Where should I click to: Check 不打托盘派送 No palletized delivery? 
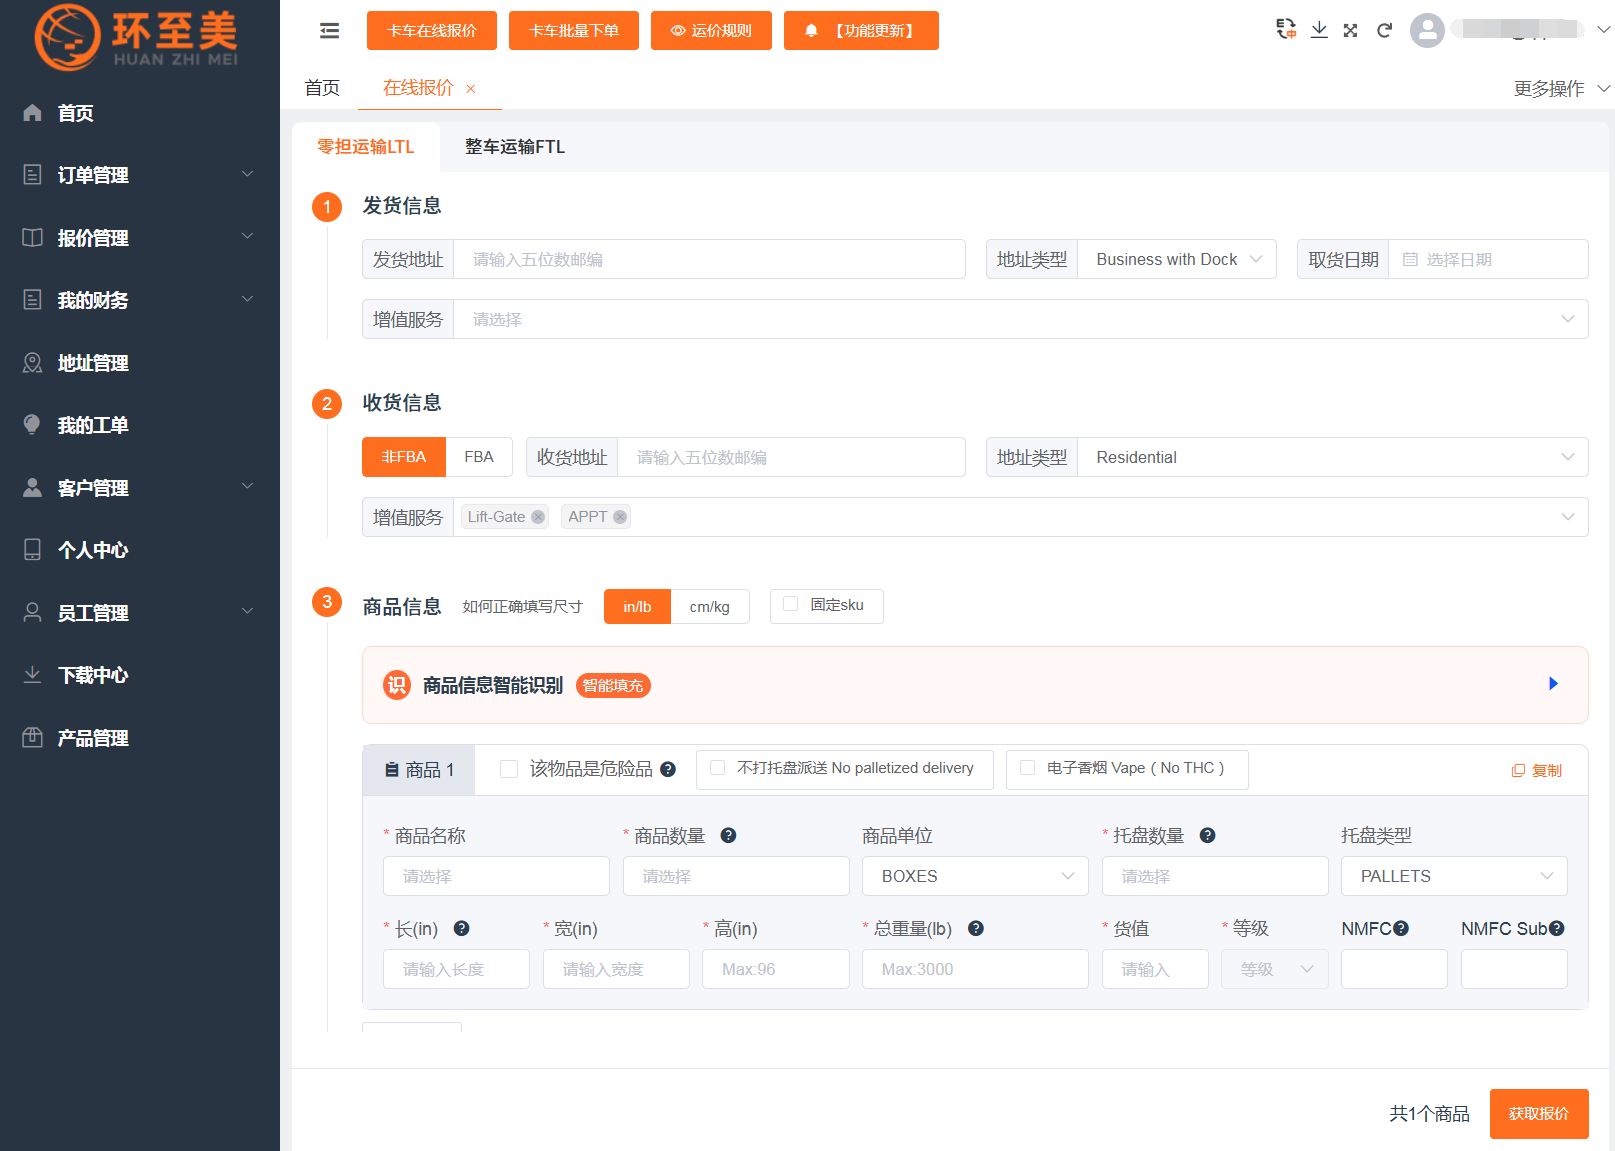(x=717, y=767)
